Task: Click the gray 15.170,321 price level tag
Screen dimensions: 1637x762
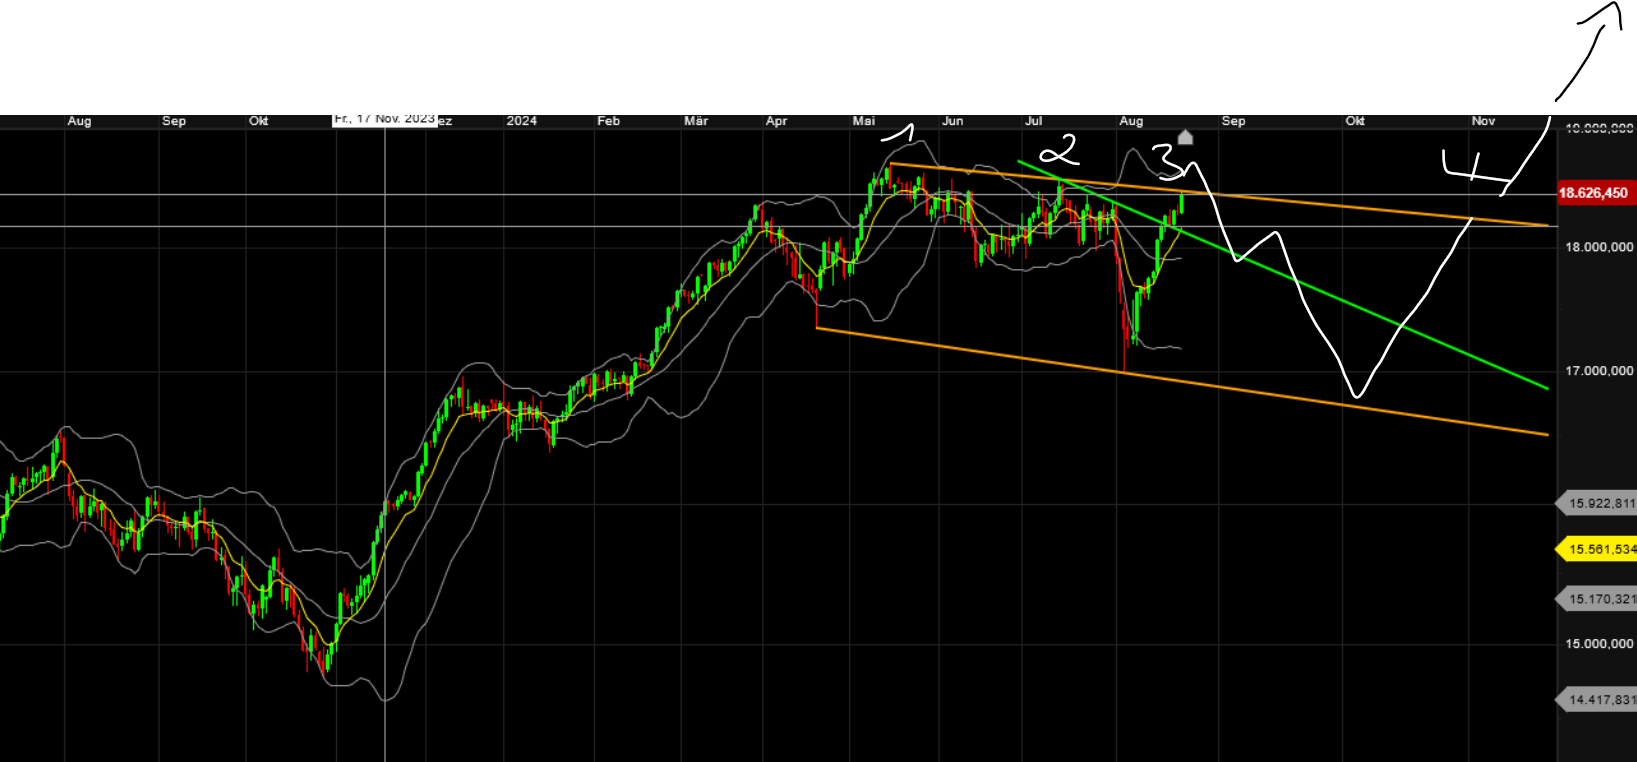Action: 1597,599
